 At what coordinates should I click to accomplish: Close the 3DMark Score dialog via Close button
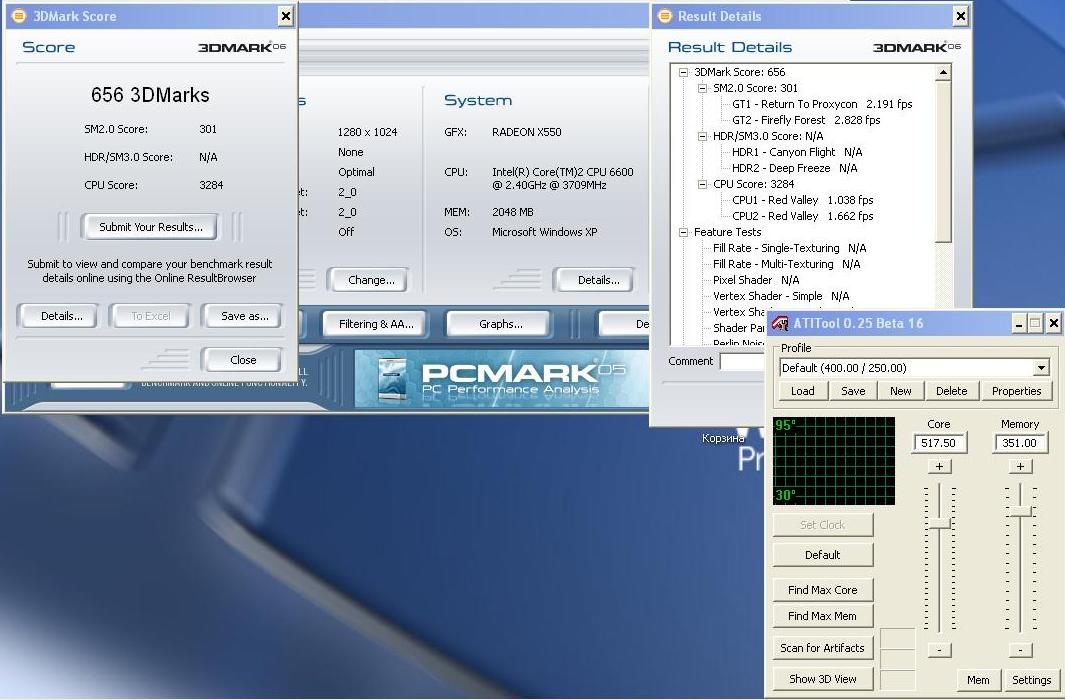pyautogui.click(x=242, y=360)
